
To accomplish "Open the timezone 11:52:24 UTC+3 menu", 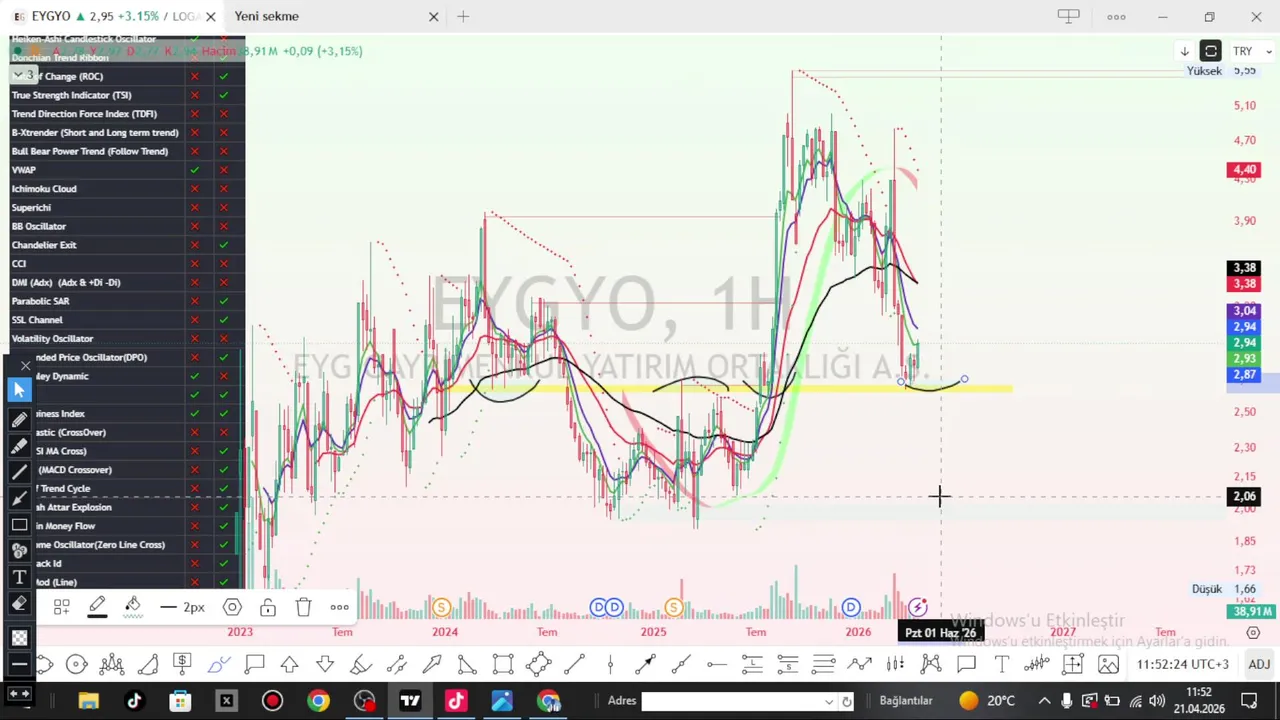I will [x=1183, y=664].
